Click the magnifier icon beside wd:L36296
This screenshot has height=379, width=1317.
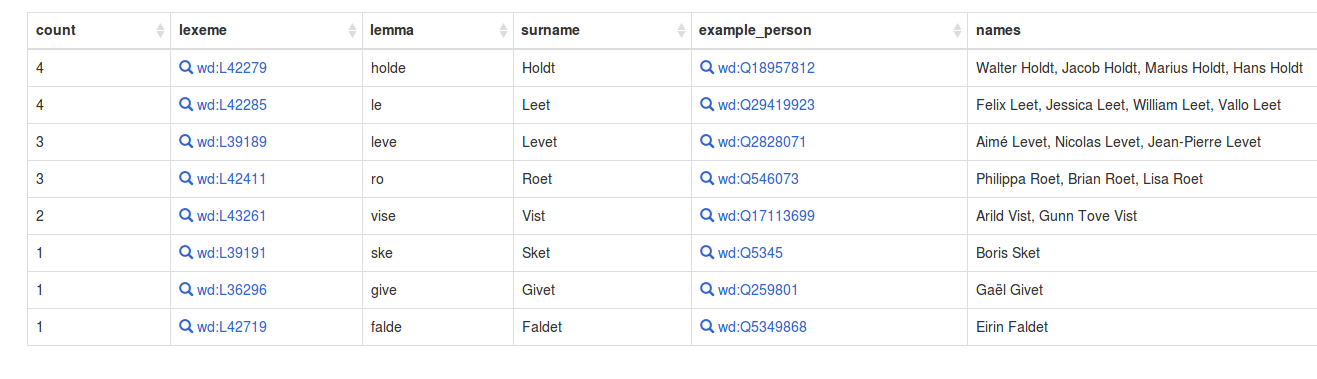185,290
